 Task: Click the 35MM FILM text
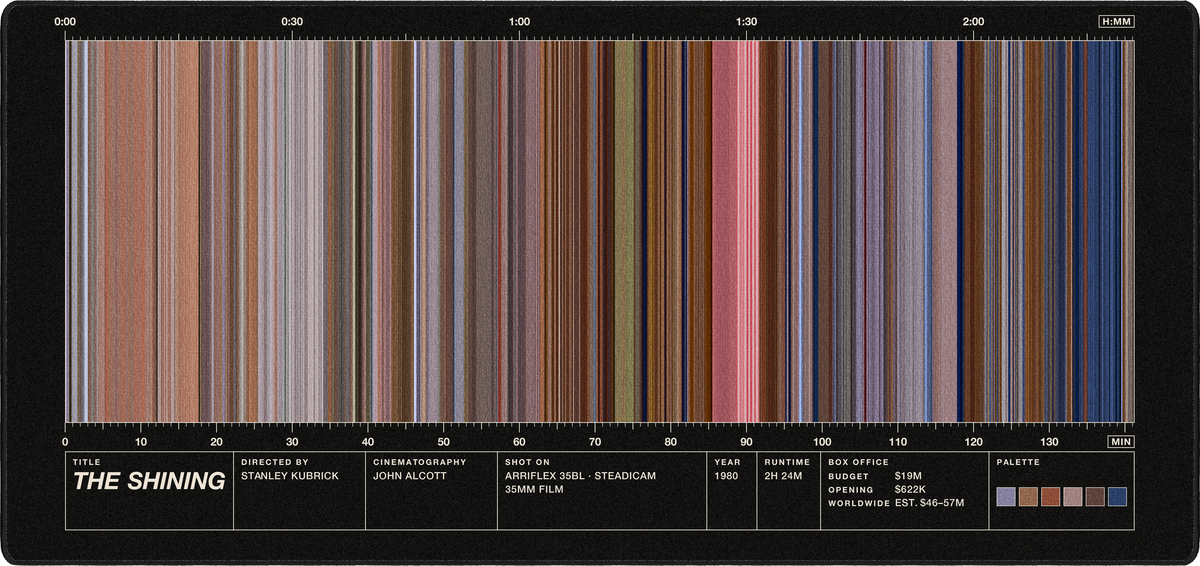[535, 490]
